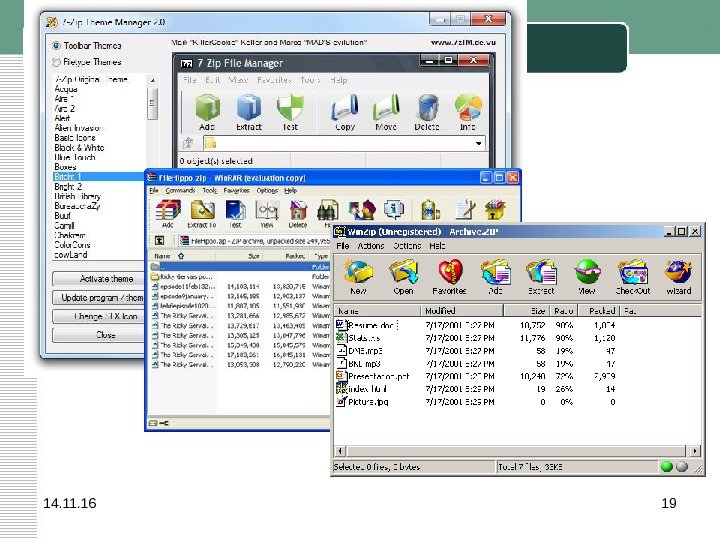Click the Extract icon in 7-Zip File Manager
The height and width of the screenshot is (540, 720).
pos(248,108)
